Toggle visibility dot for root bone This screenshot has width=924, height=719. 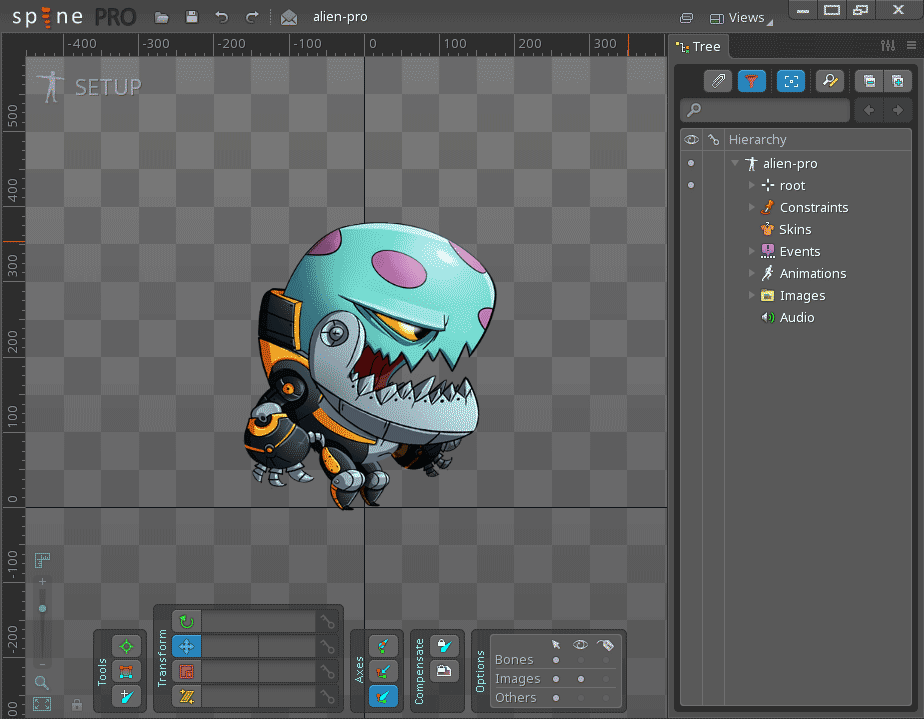[x=690, y=186]
